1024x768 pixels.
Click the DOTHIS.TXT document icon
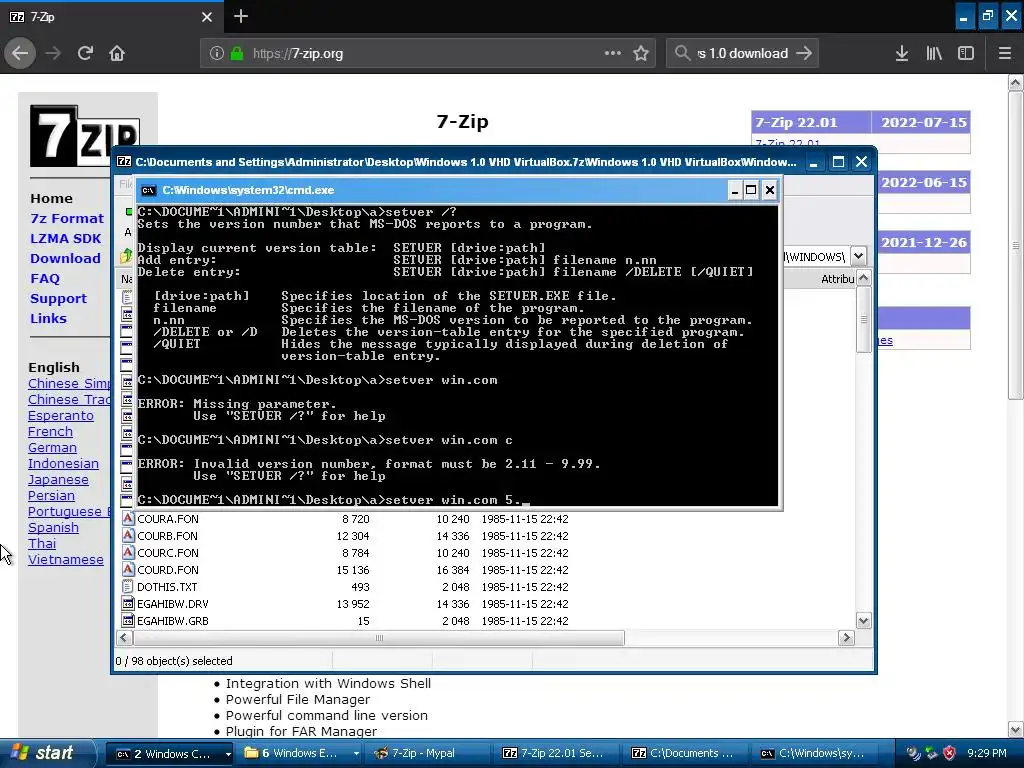click(x=128, y=586)
